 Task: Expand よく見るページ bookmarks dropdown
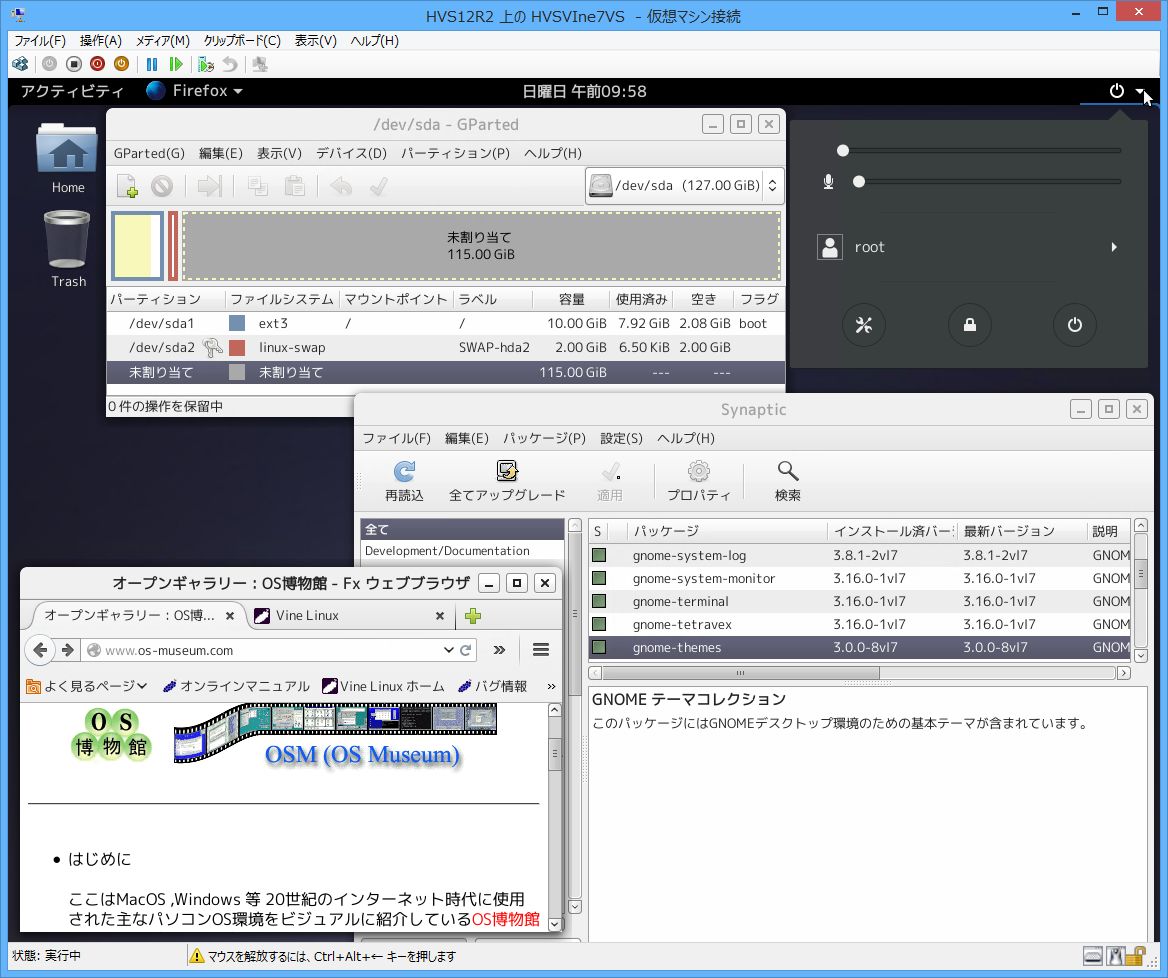[x=87, y=686]
